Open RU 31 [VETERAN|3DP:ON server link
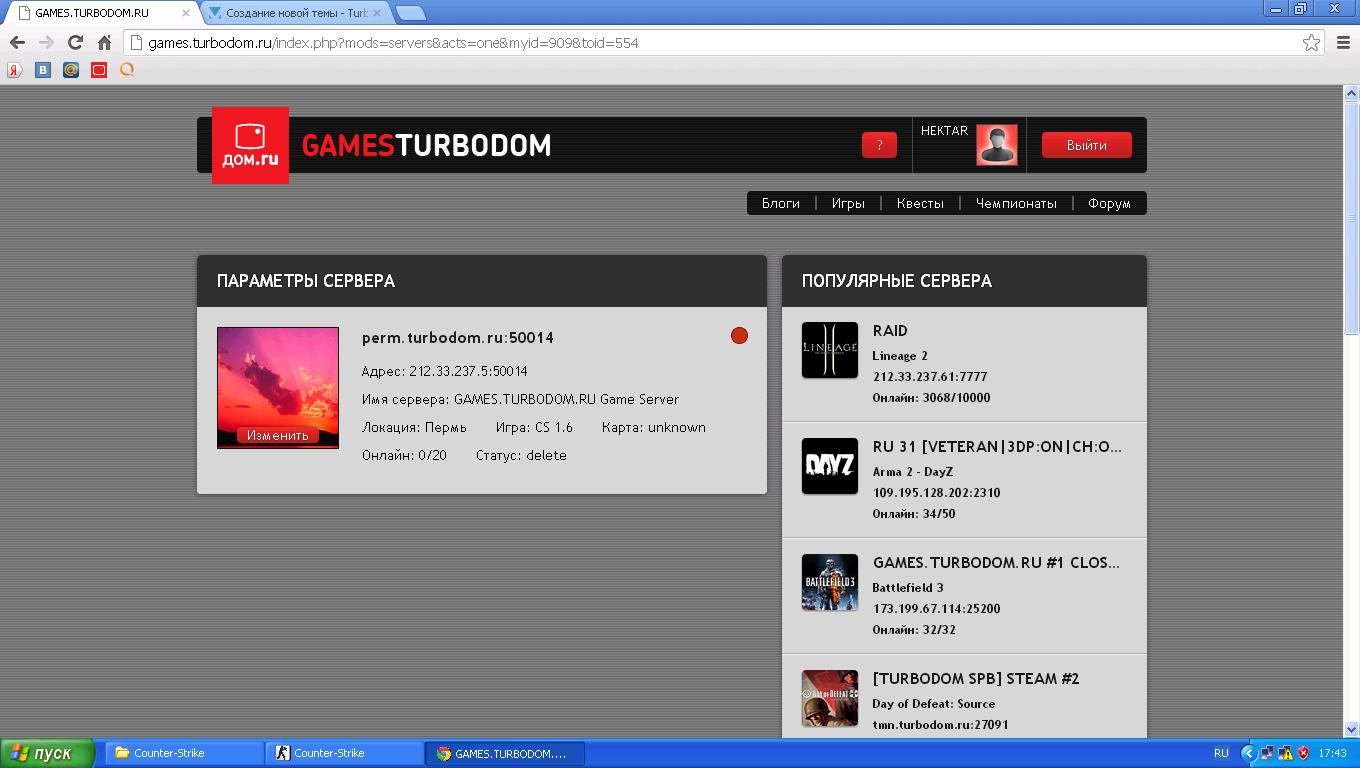Screen dimensions: 1360x768 [997, 447]
